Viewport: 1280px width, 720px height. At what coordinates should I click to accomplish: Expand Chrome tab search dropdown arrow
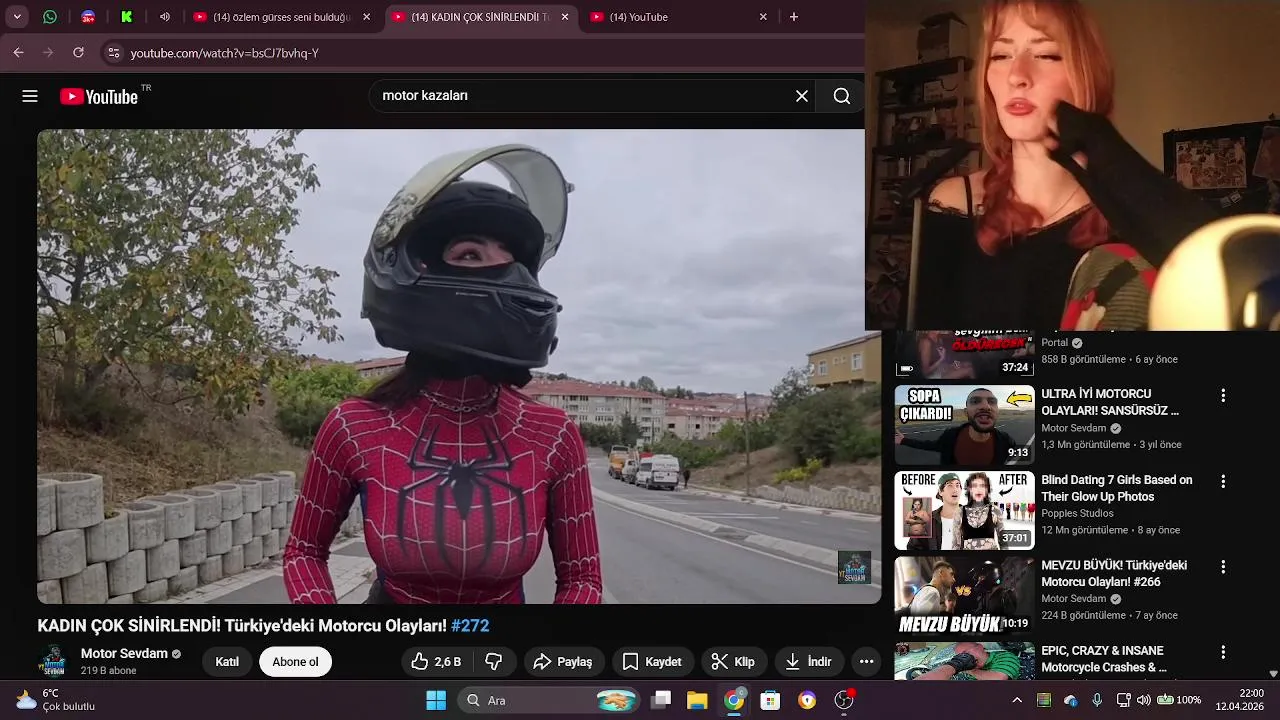[17, 17]
